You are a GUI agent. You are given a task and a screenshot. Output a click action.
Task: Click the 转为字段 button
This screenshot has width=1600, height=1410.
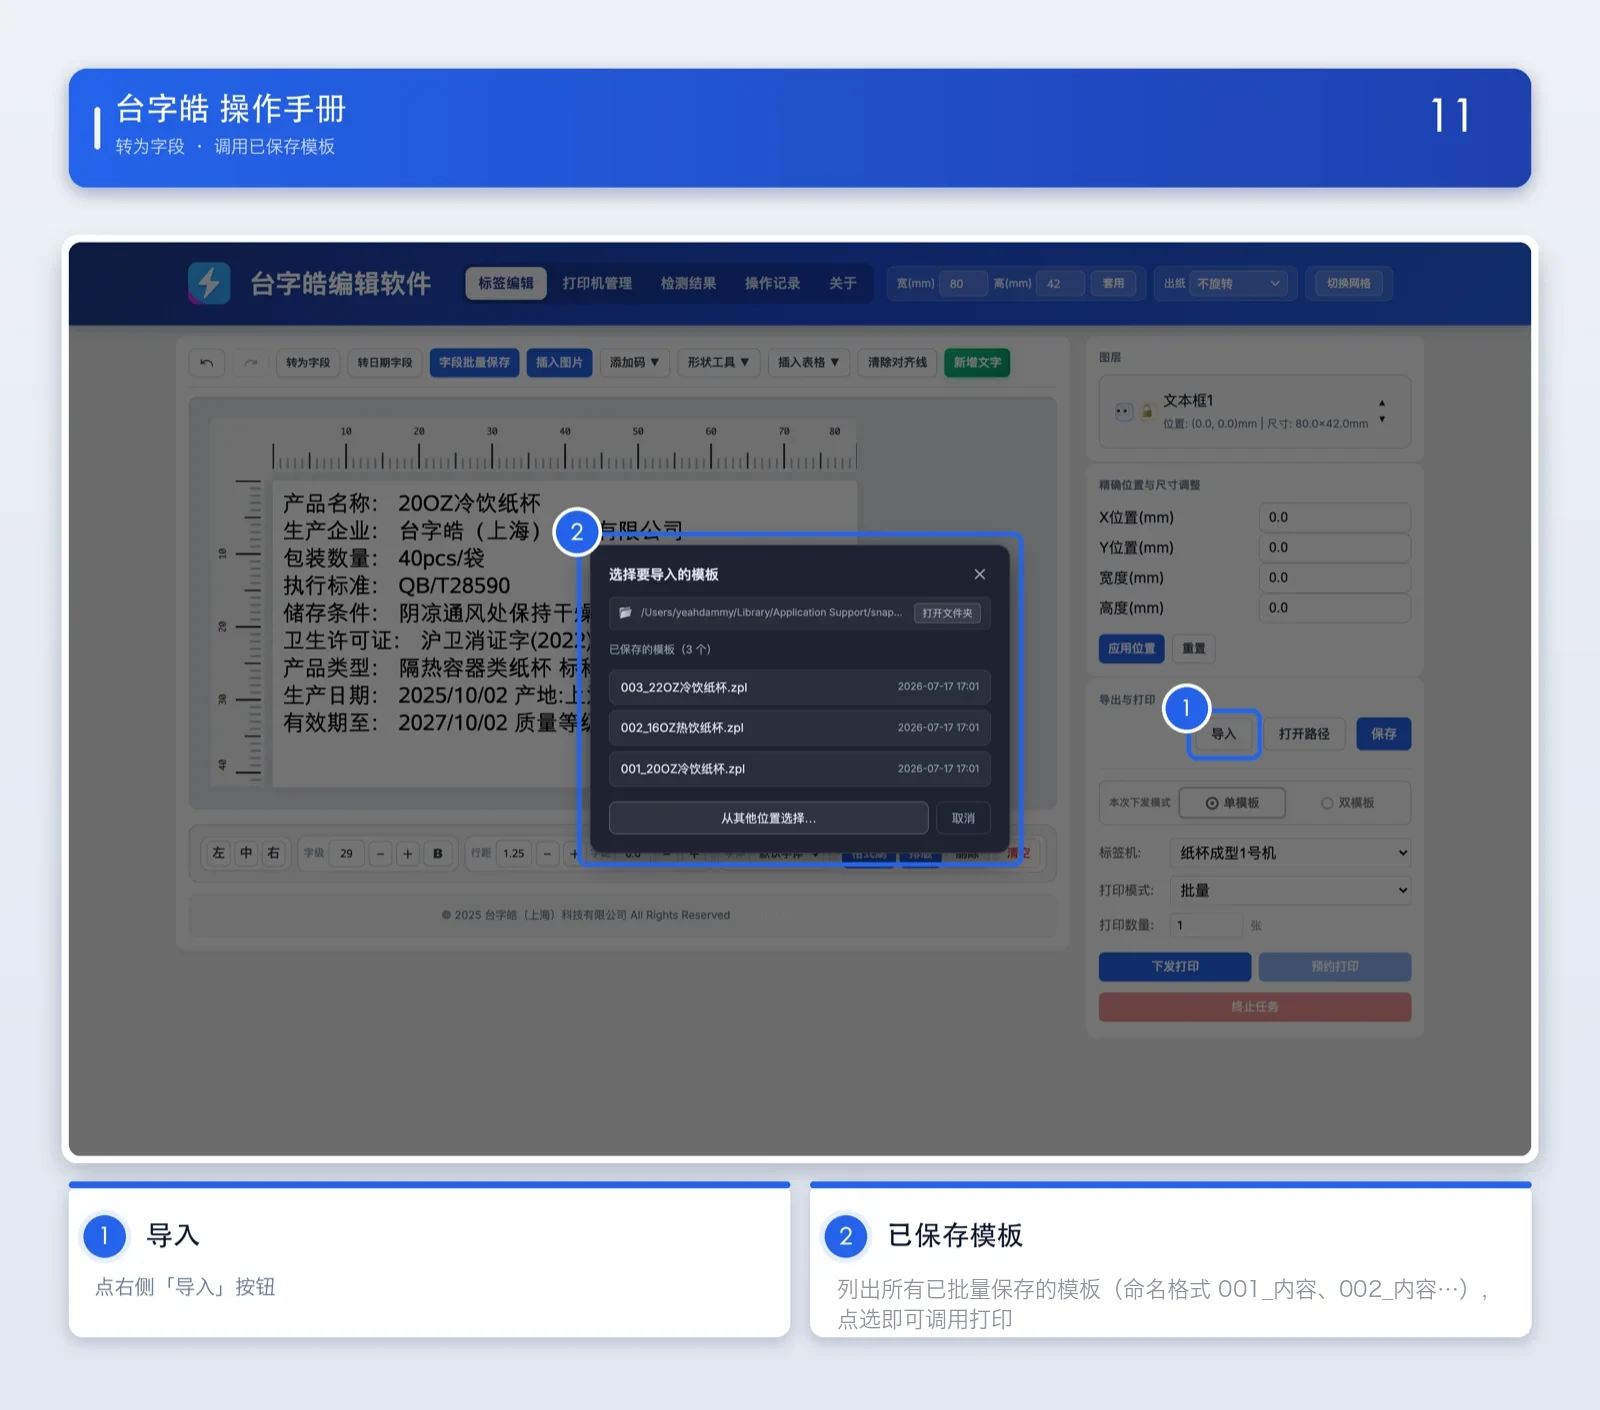tap(308, 362)
